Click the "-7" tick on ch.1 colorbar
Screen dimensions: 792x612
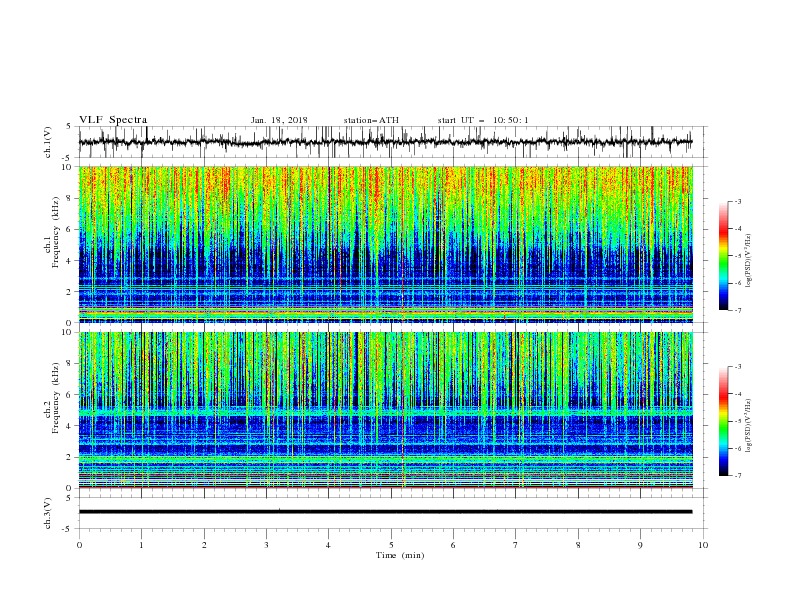pos(737,310)
